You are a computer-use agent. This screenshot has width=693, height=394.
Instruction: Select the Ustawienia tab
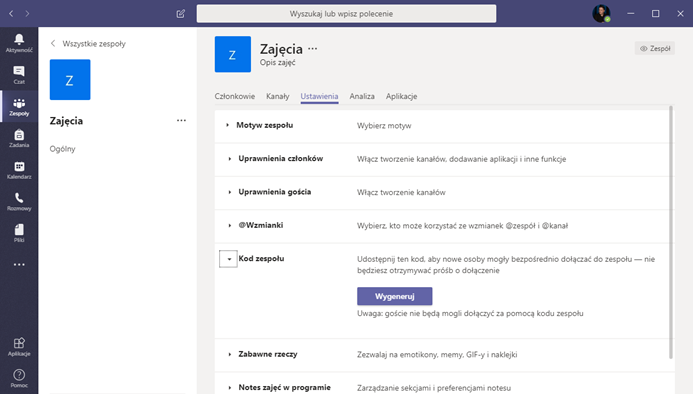(x=319, y=96)
